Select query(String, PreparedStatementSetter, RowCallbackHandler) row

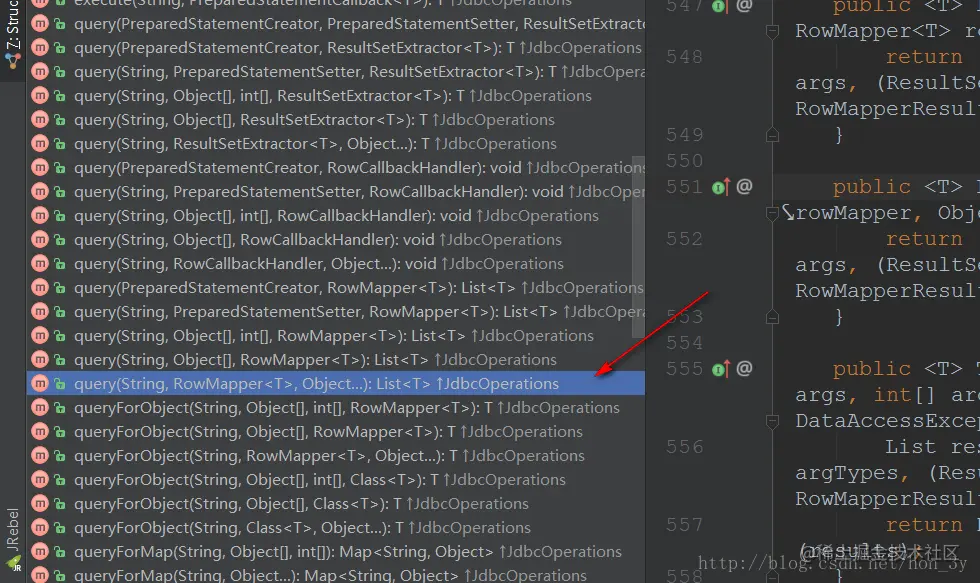336,192
